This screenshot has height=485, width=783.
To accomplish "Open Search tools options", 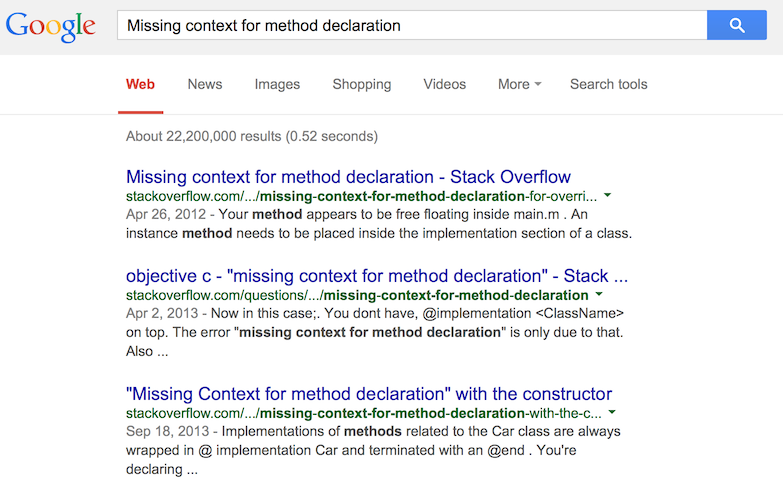I will 608,84.
